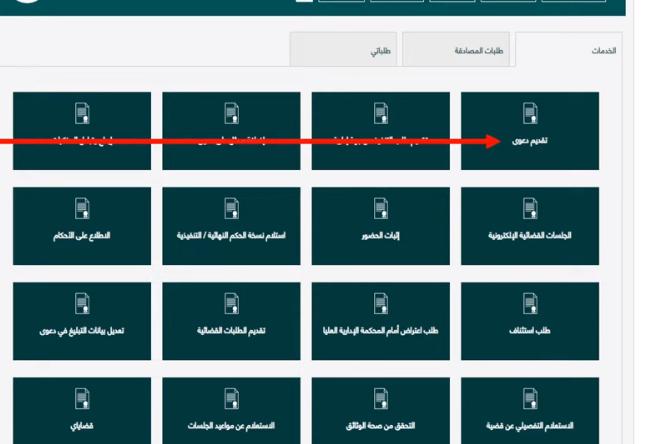Open the tile directly above الاطلاع على الأحكام
The height and width of the screenshot is (444, 658).
click(82, 130)
